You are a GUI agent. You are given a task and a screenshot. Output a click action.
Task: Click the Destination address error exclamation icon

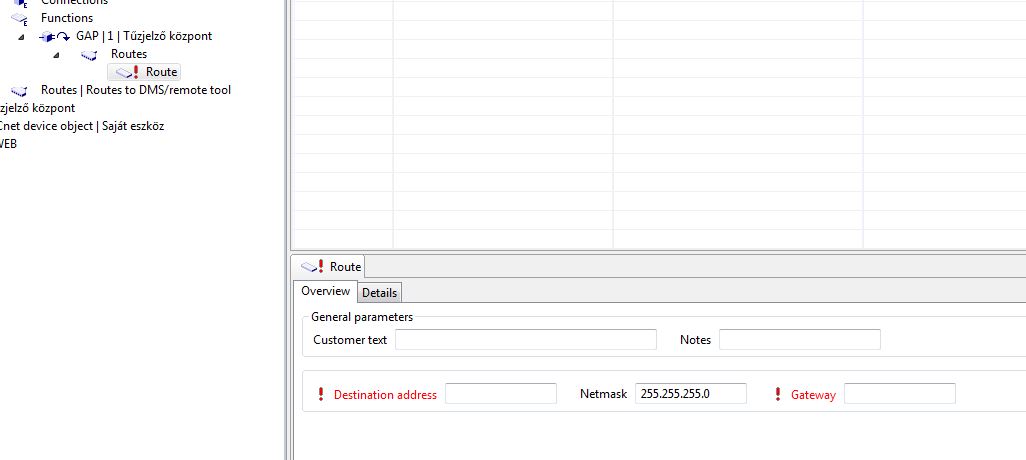coord(321,395)
